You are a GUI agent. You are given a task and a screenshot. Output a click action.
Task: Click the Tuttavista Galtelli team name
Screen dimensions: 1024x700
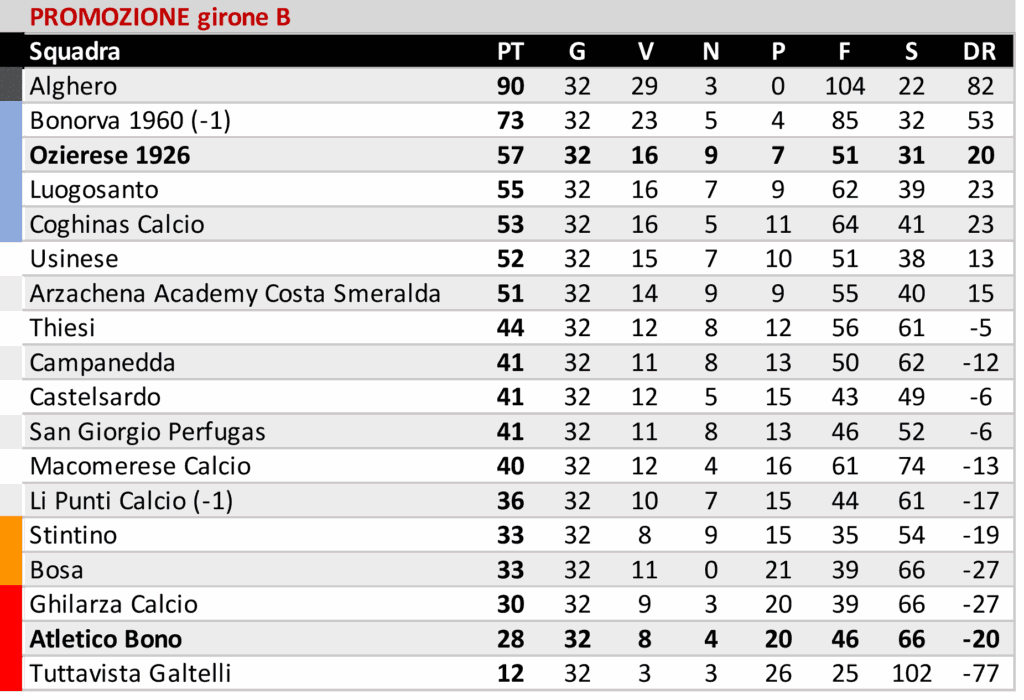click(130, 673)
